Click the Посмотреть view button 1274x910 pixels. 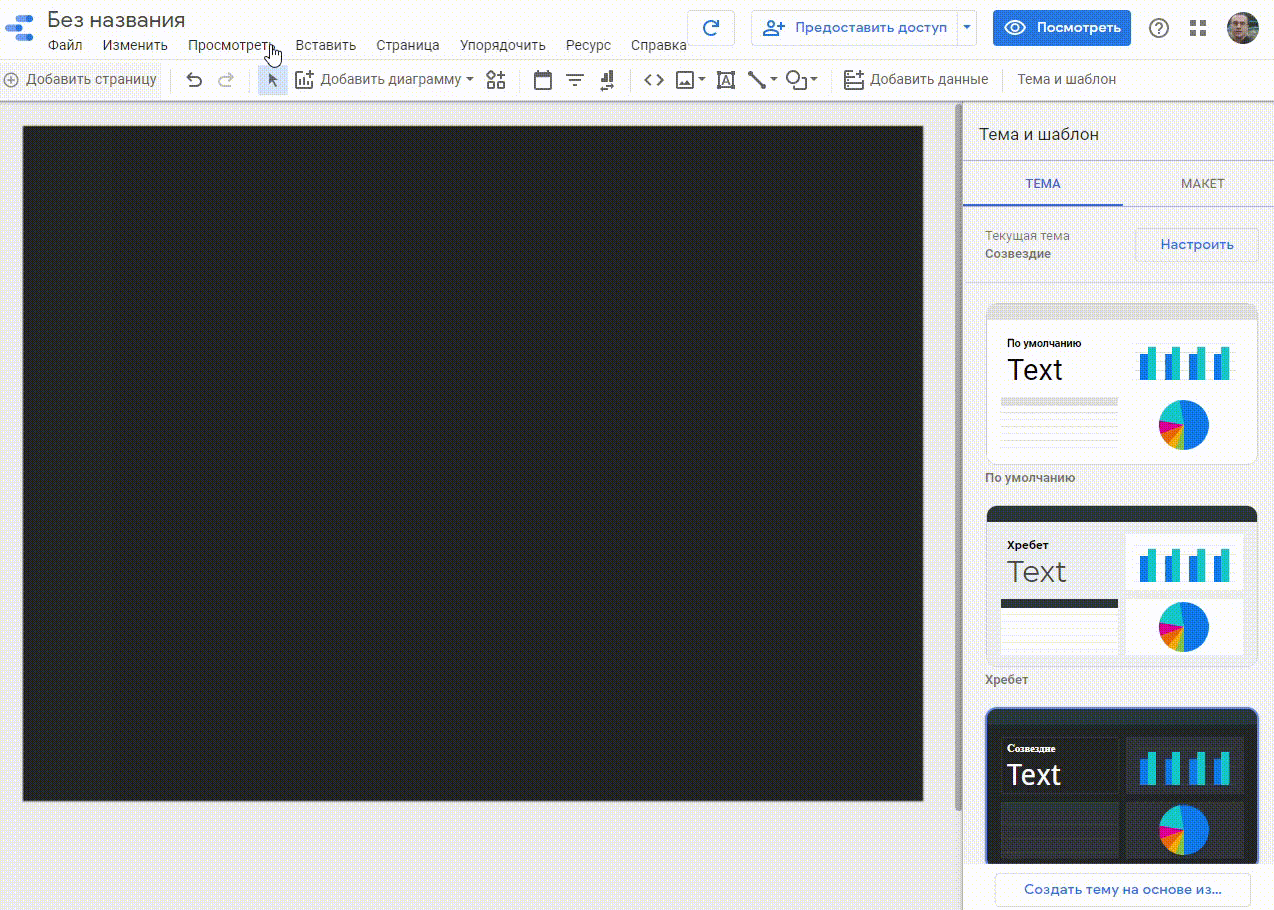1061,28
